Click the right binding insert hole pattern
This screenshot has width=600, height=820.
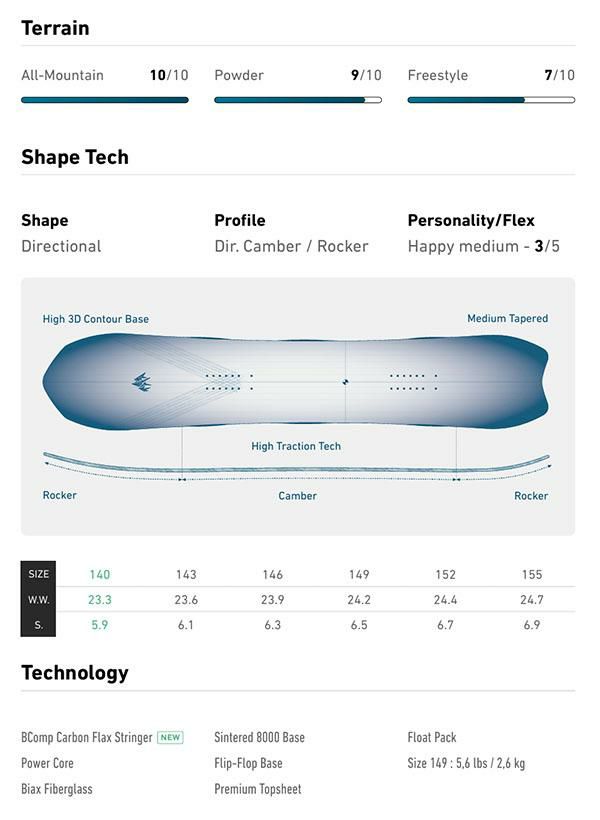(411, 381)
